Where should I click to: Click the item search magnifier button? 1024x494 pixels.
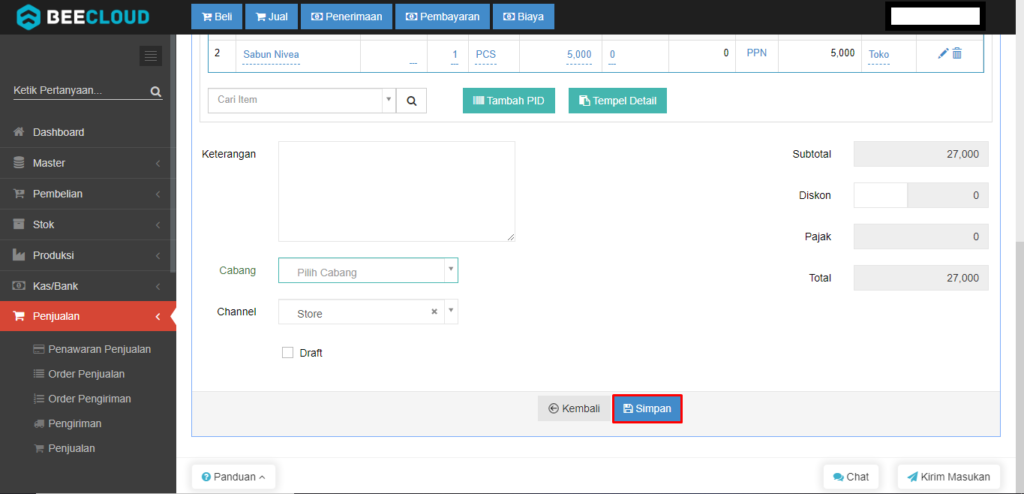(411, 101)
